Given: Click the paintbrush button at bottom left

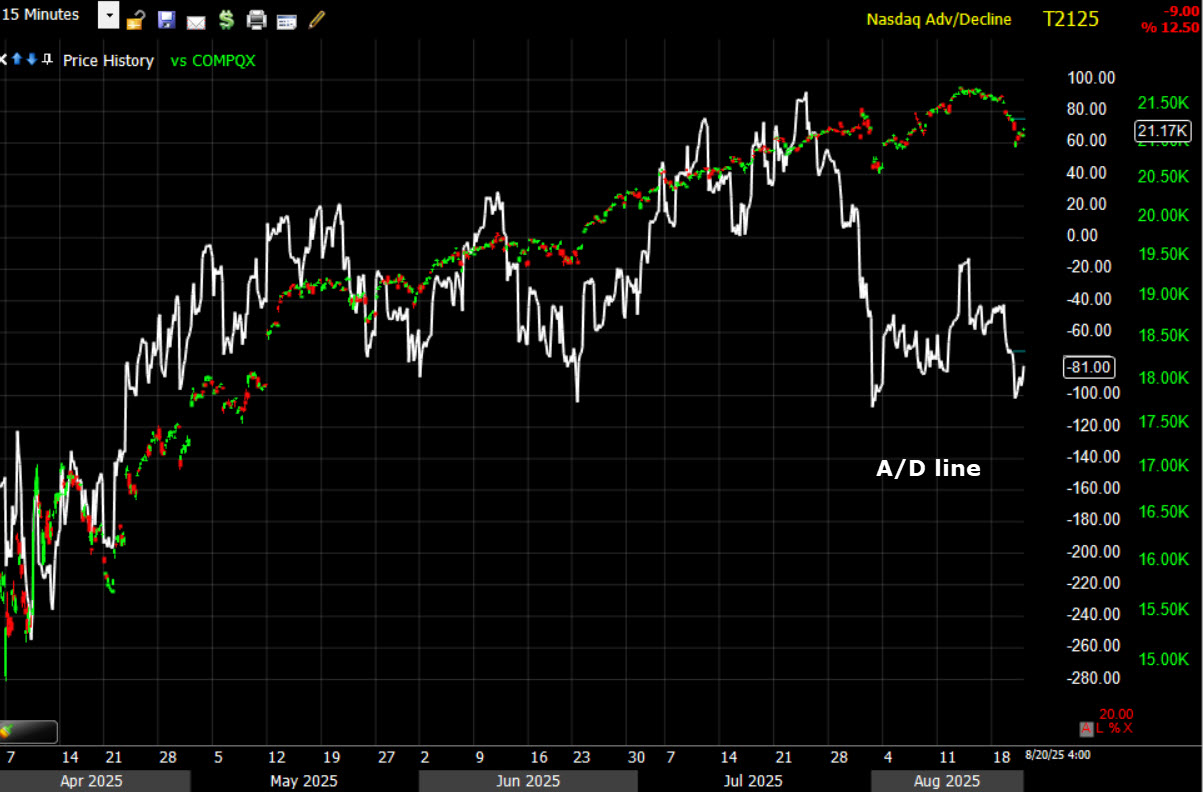Looking at the screenshot, I should click(x=28, y=732).
